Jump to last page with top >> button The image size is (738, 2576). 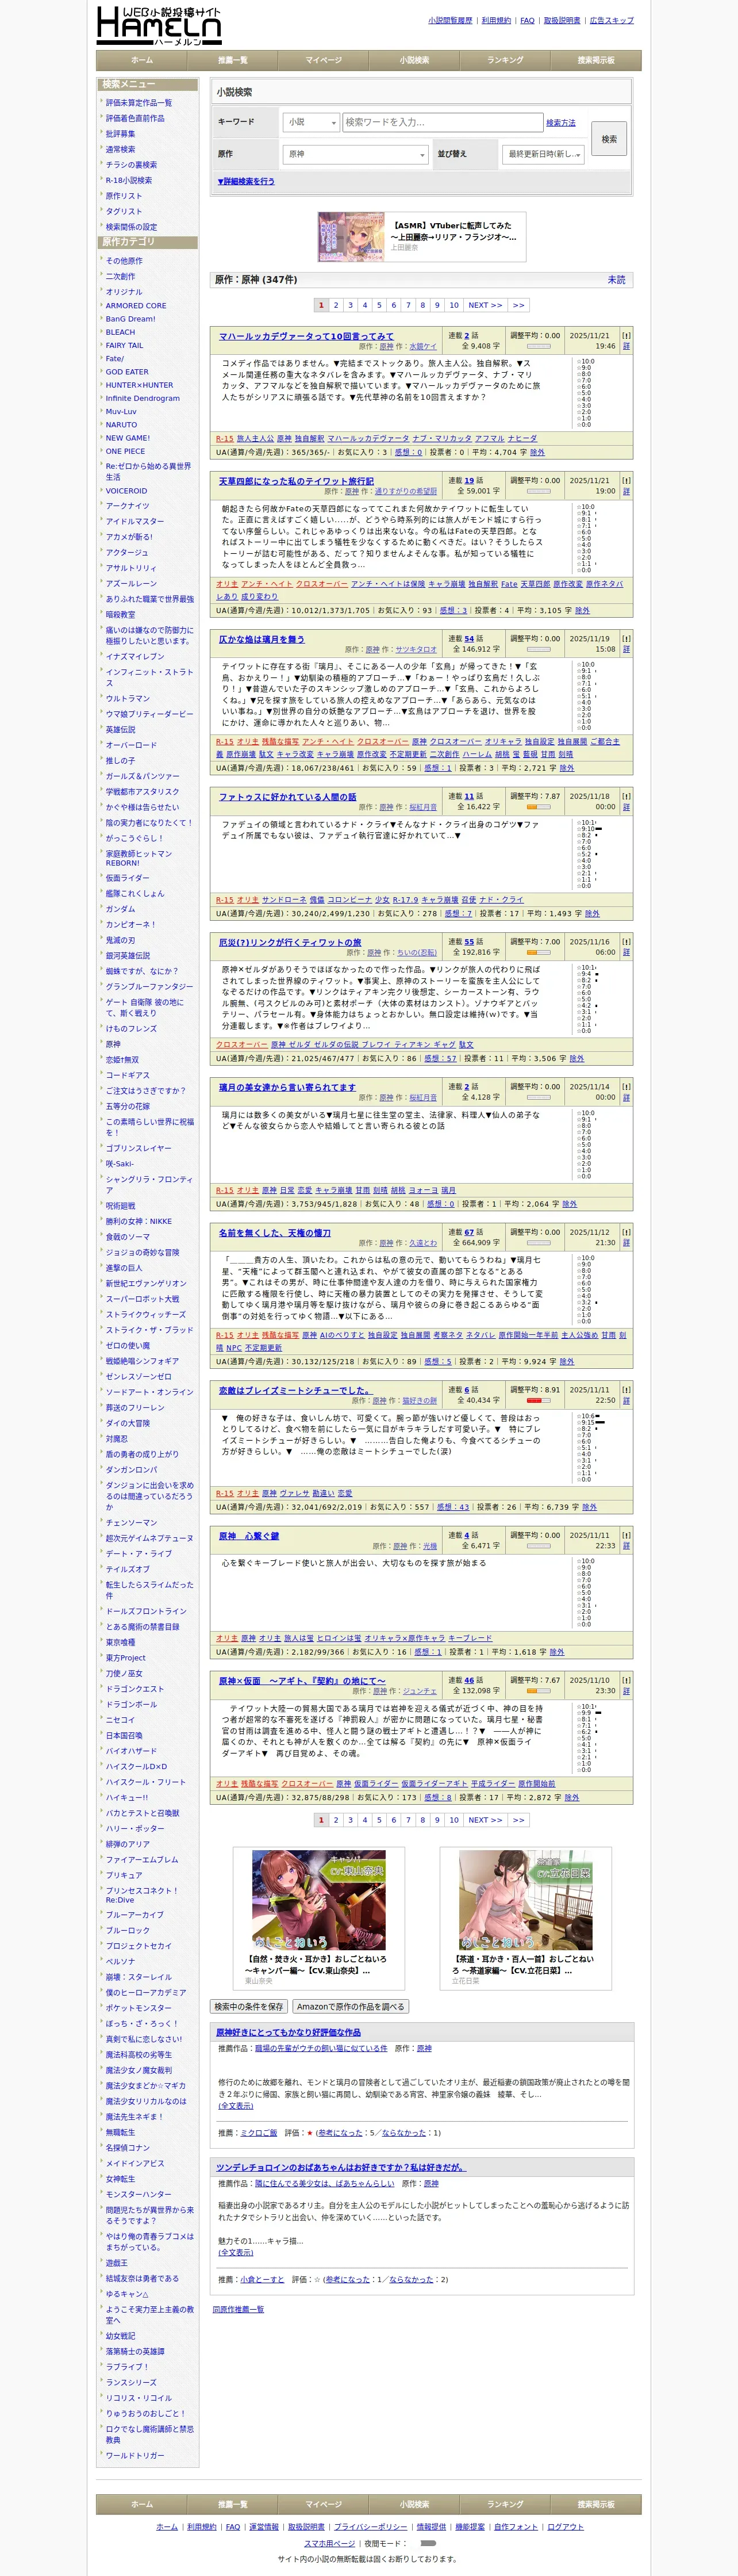(x=518, y=305)
